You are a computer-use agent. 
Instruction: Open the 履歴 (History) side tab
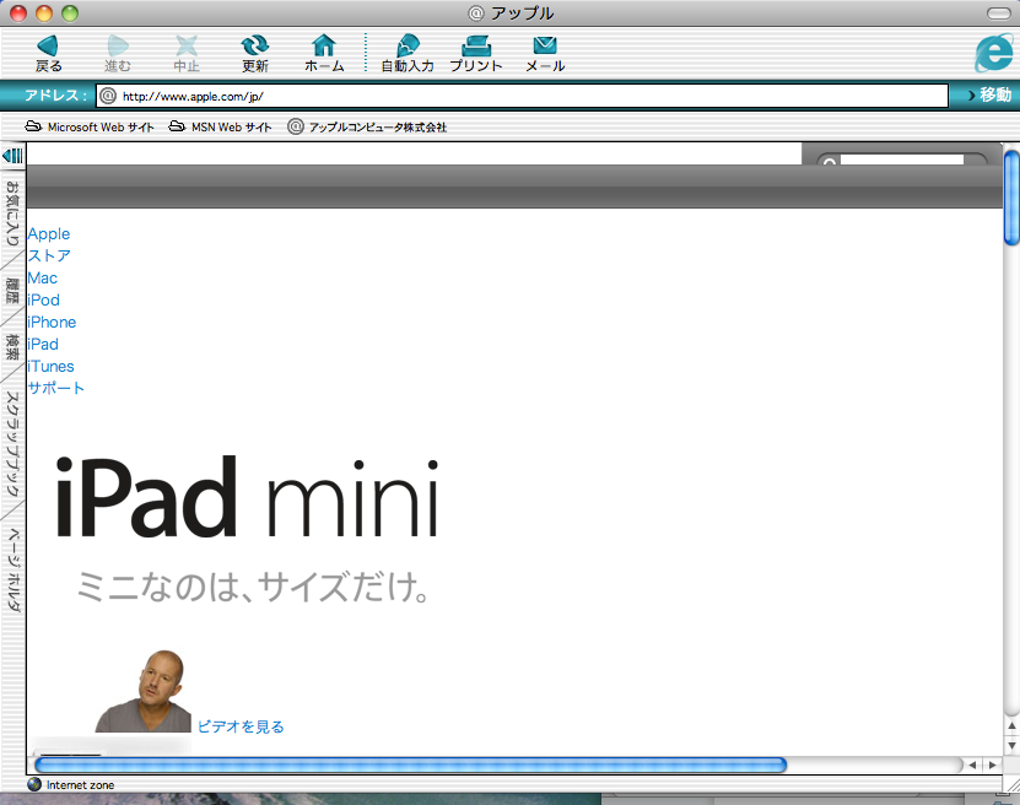(12, 290)
